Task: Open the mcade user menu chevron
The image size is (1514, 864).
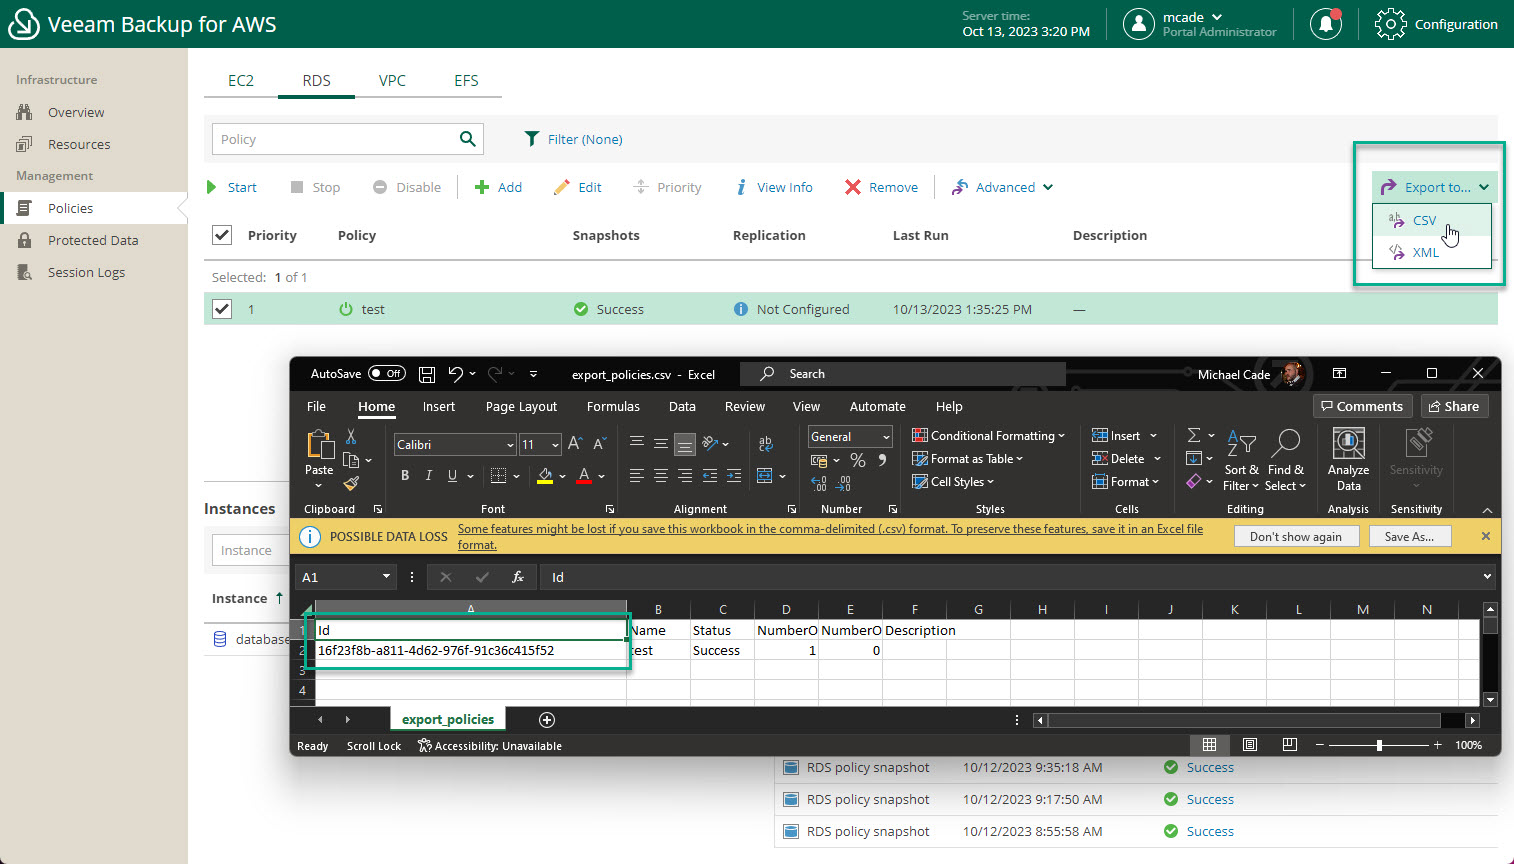Action: [x=1217, y=17]
